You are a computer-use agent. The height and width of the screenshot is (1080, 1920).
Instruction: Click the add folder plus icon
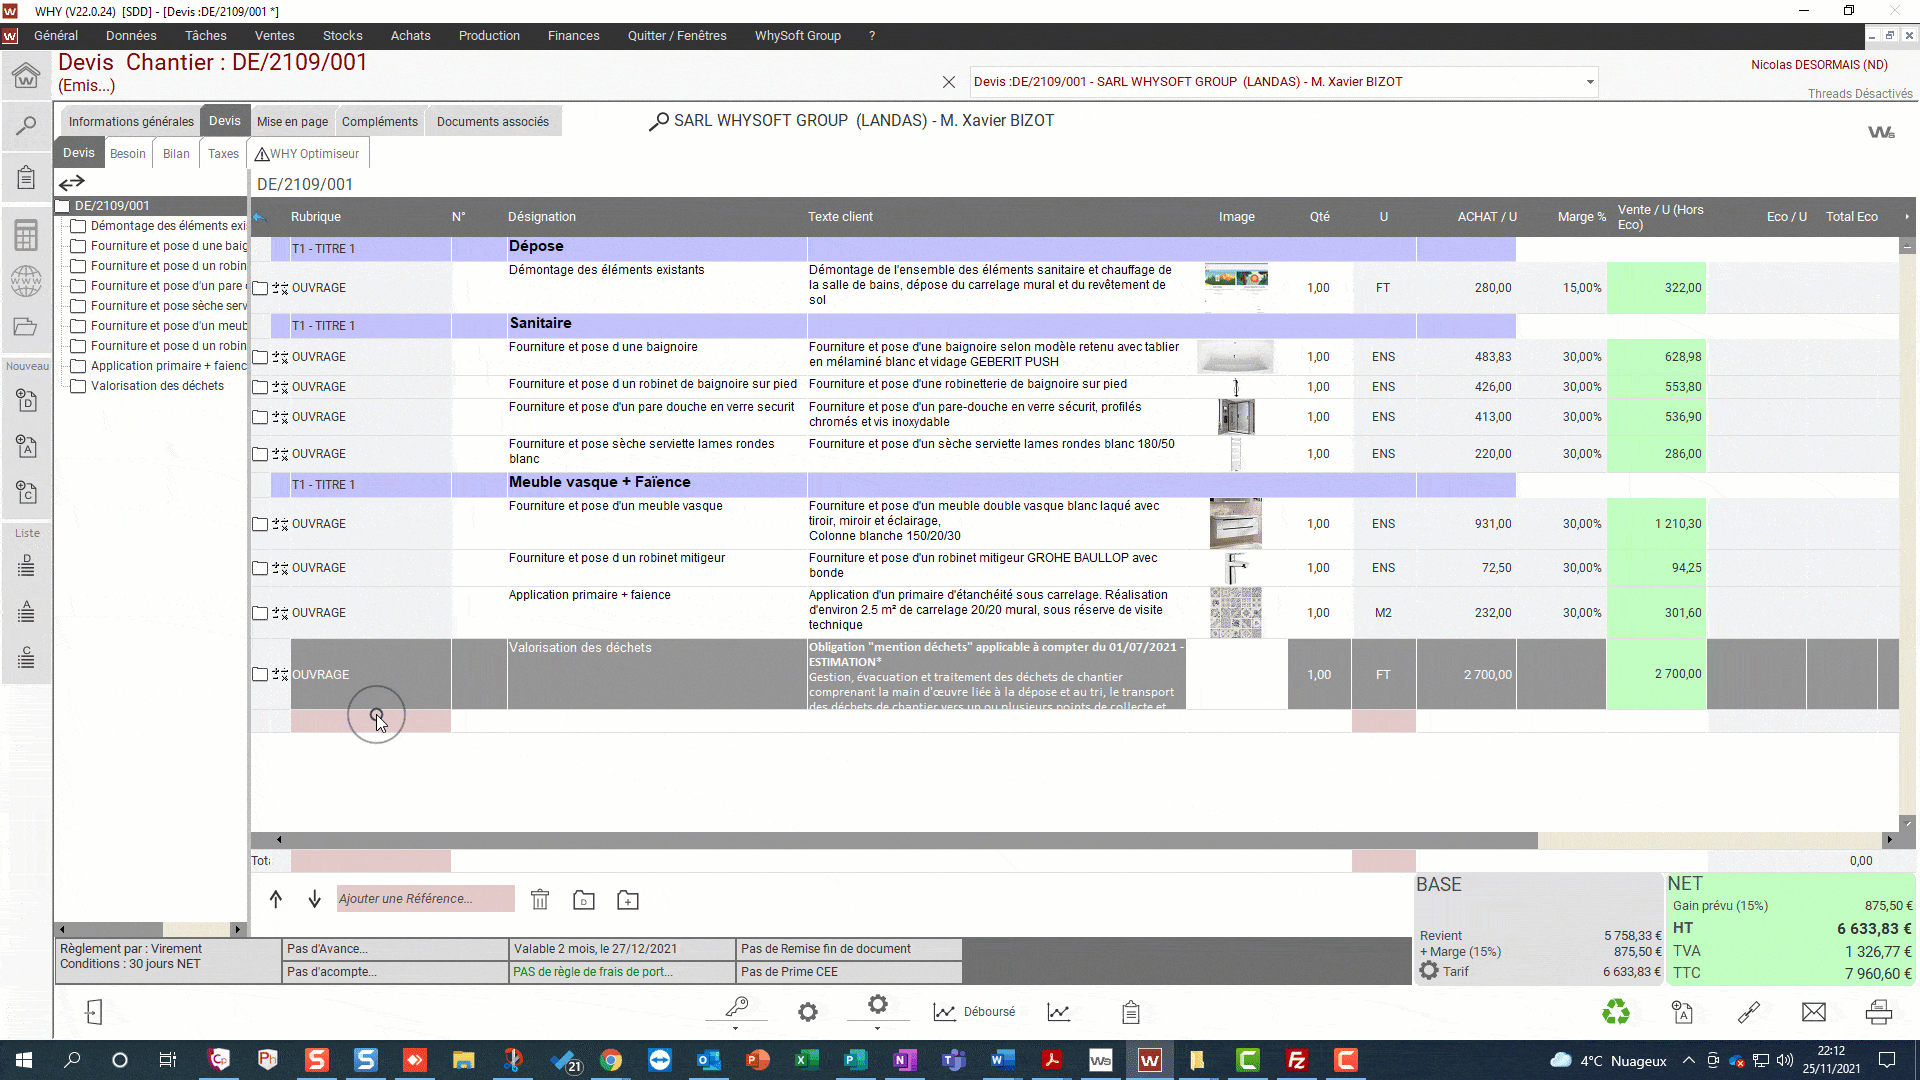(628, 900)
